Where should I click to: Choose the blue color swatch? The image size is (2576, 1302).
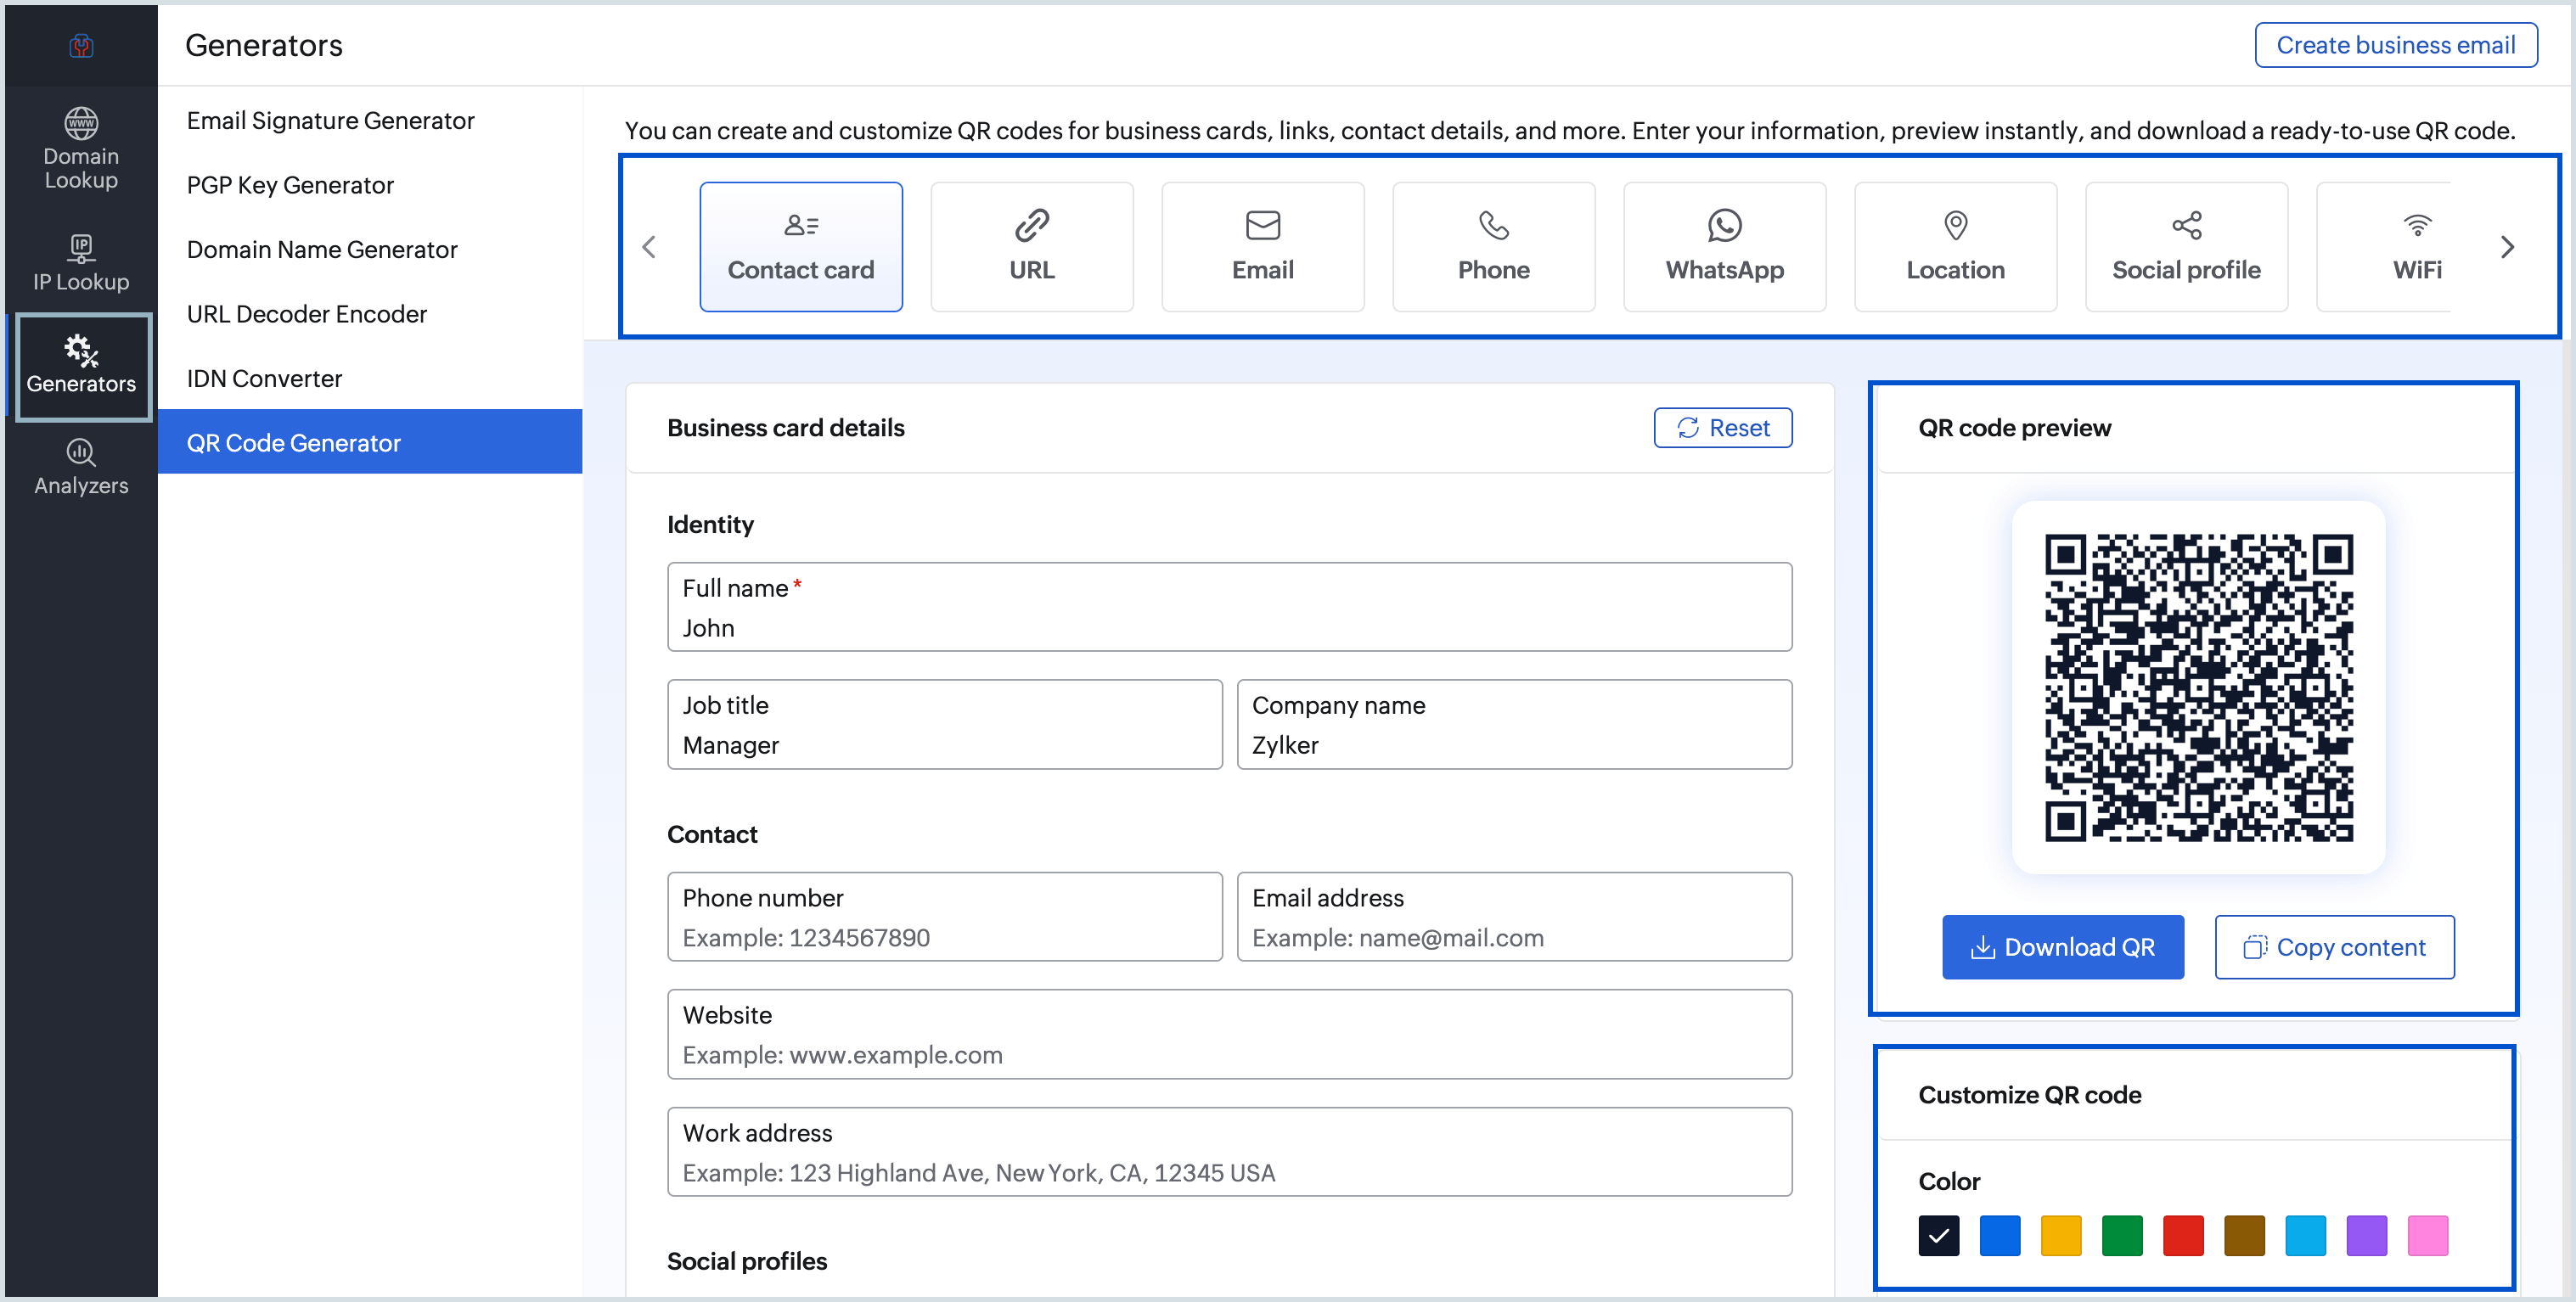click(x=2000, y=1236)
